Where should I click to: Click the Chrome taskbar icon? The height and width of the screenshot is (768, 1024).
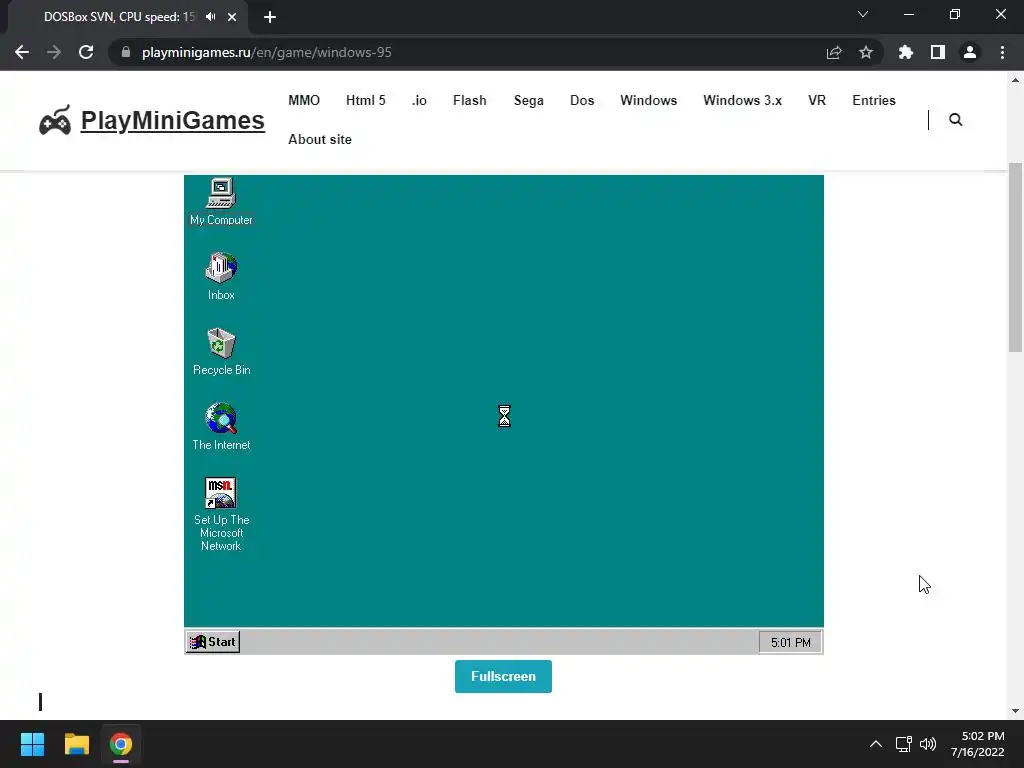(121, 744)
